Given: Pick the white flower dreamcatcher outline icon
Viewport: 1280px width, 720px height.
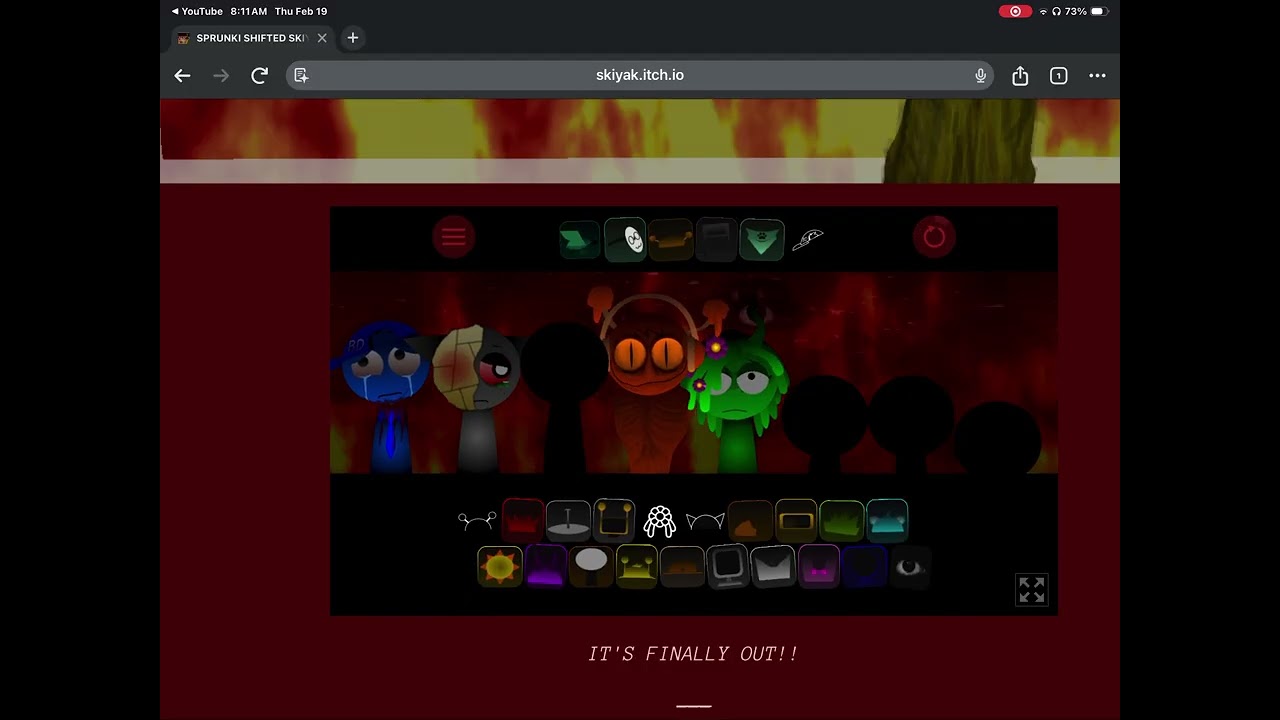Looking at the screenshot, I should [x=659, y=520].
